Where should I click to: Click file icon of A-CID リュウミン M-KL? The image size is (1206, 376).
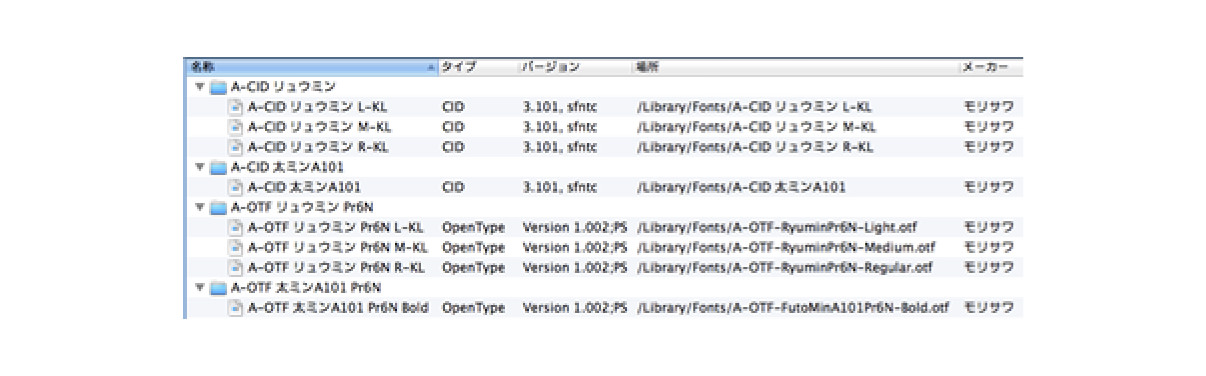(236, 126)
